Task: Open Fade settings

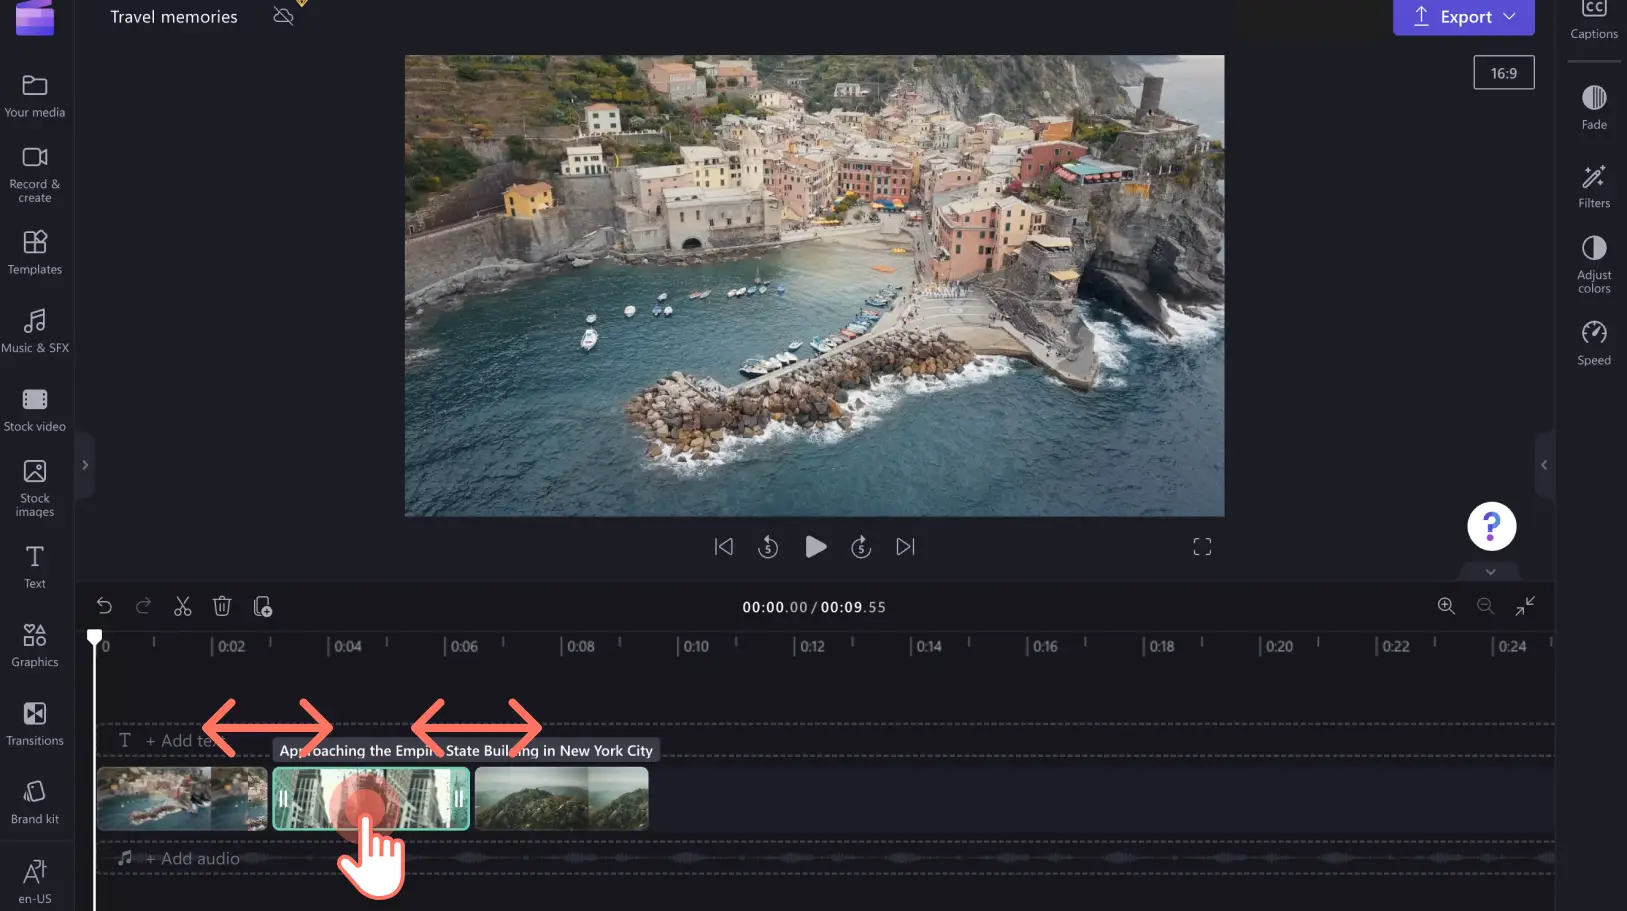Action: tap(1594, 108)
